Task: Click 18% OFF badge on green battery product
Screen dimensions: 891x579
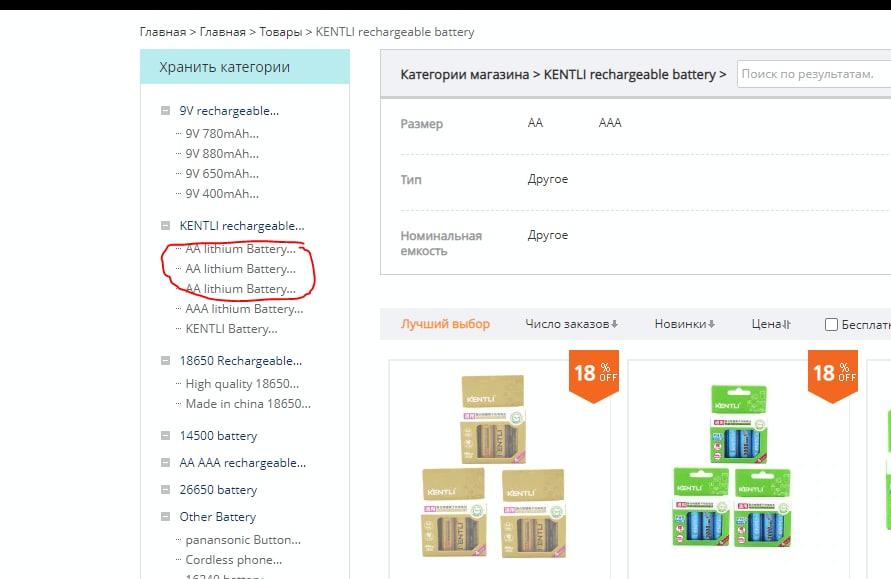Action: [832, 375]
